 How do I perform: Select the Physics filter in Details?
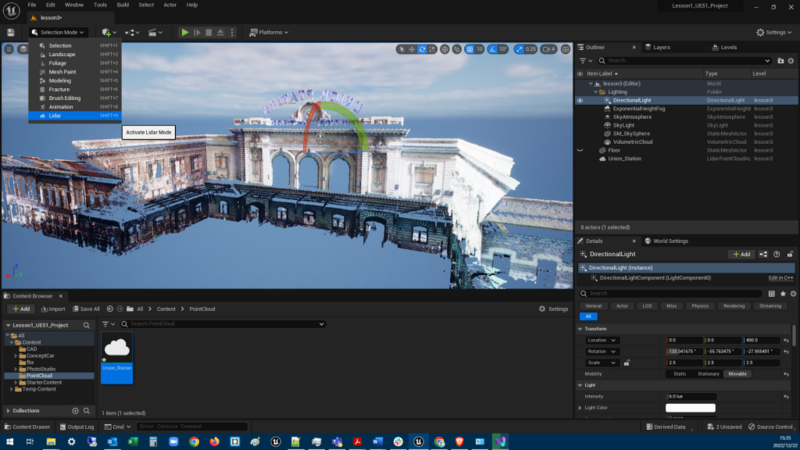coord(699,306)
